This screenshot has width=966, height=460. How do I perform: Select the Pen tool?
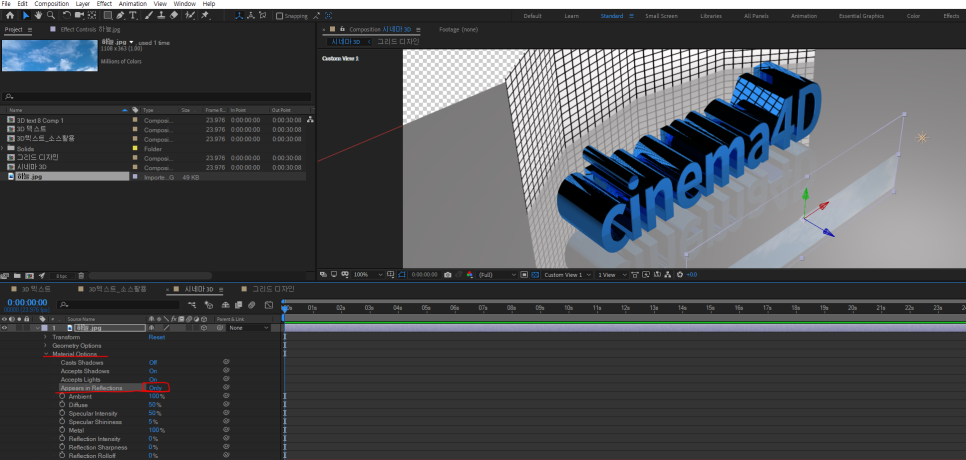point(121,15)
